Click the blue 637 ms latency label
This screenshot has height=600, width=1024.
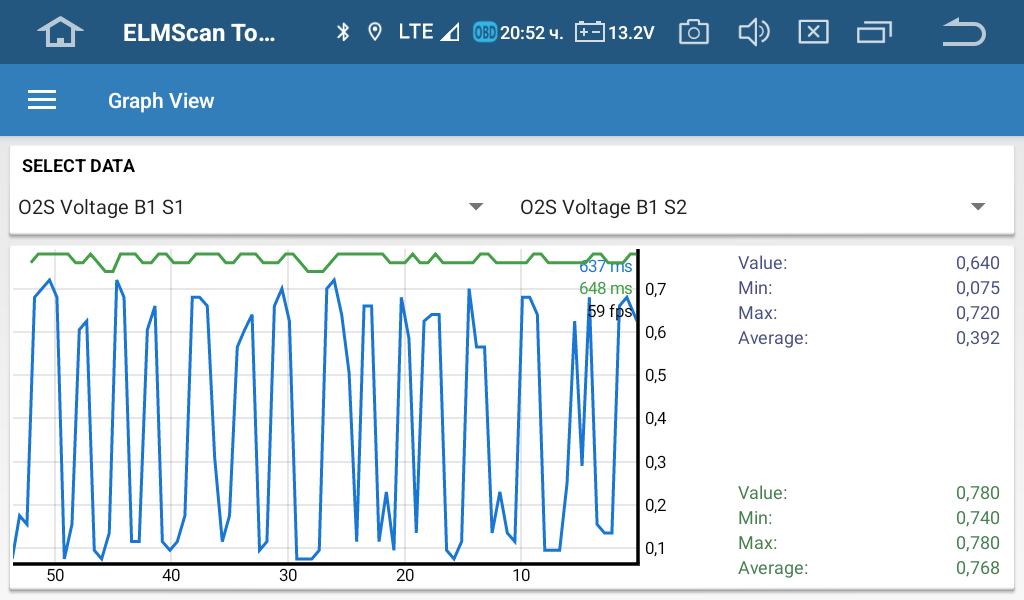pyautogui.click(x=606, y=267)
